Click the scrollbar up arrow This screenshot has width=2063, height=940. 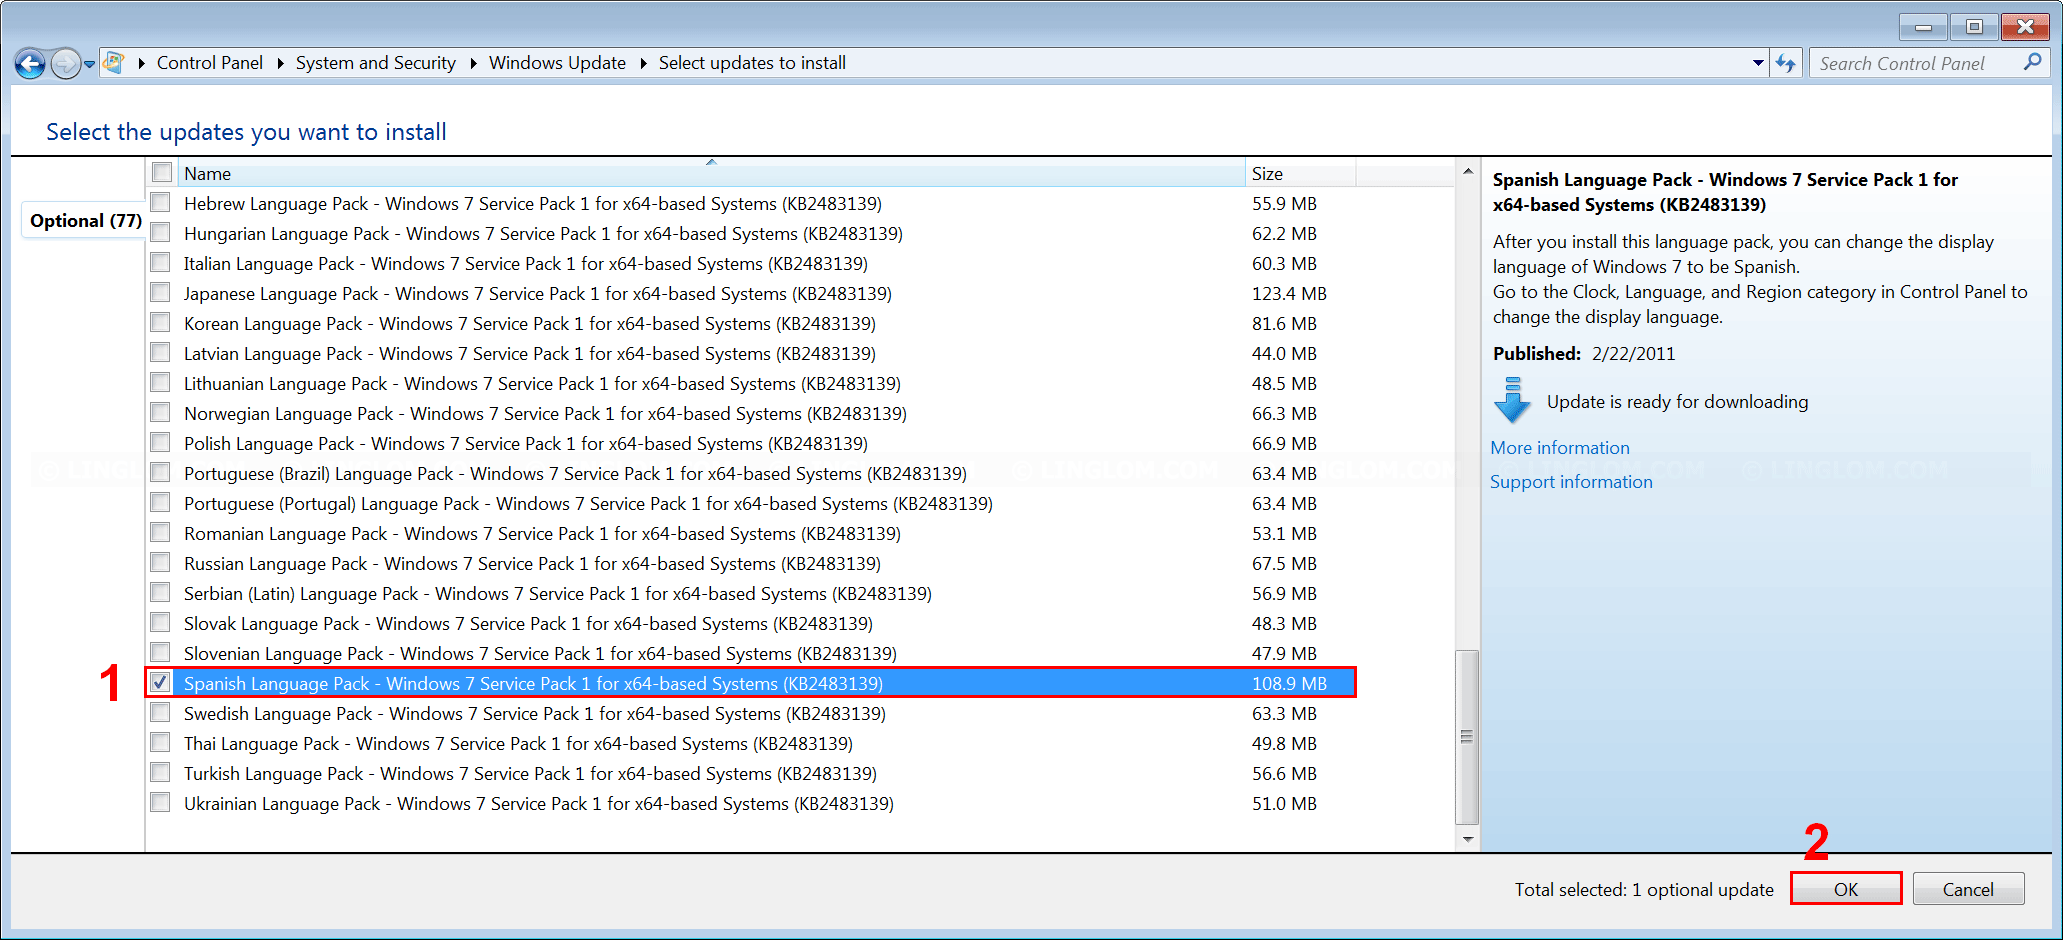tap(1467, 171)
